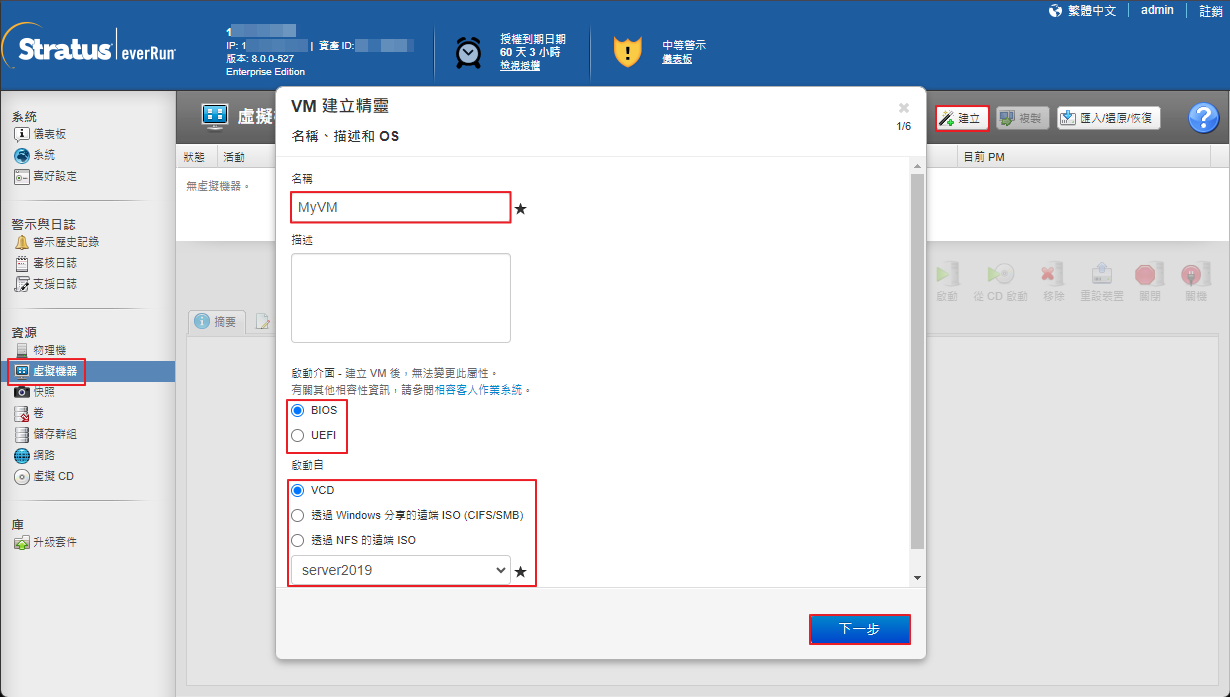The image size is (1230, 697).
Task: Select VCD as boot source
Action: (x=297, y=491)
